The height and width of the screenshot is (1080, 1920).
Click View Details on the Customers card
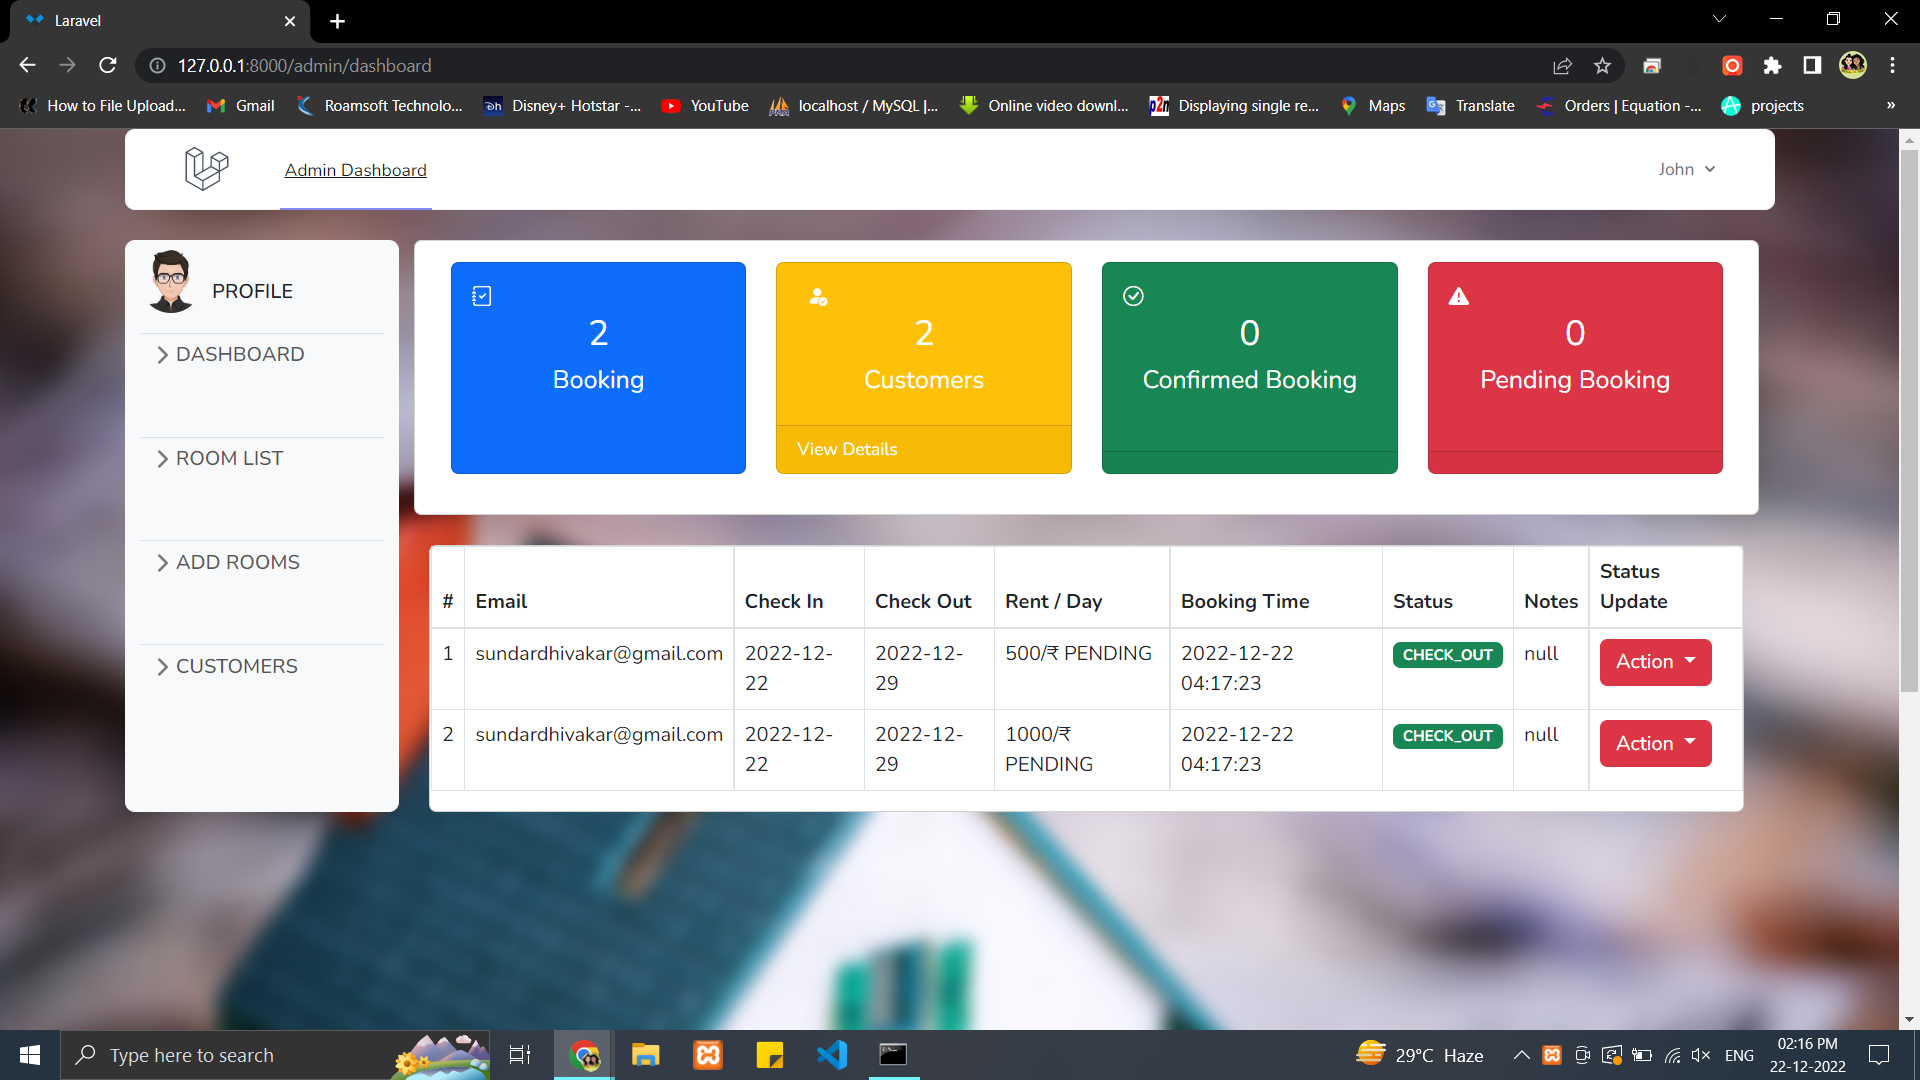coord(847,449)
